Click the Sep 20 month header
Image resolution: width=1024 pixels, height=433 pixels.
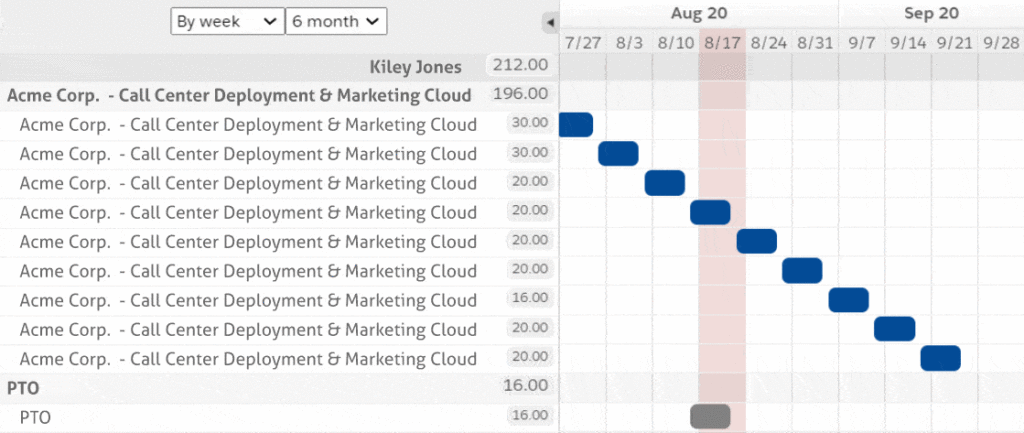point(931,13)
